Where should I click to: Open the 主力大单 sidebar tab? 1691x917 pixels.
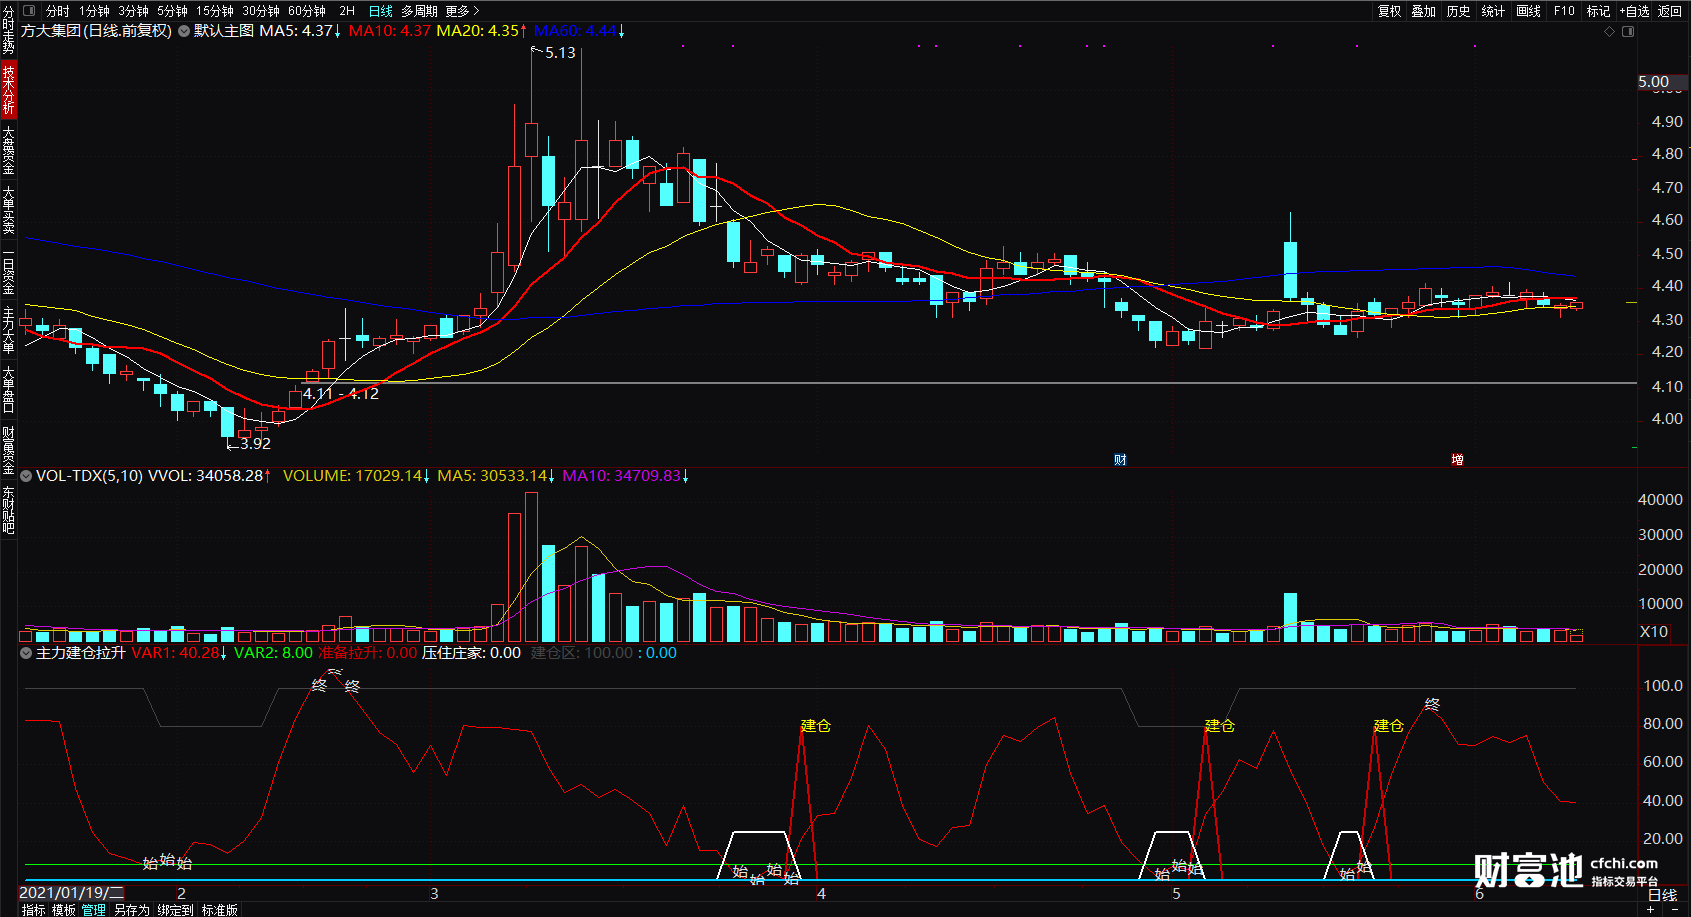(8, 330)
